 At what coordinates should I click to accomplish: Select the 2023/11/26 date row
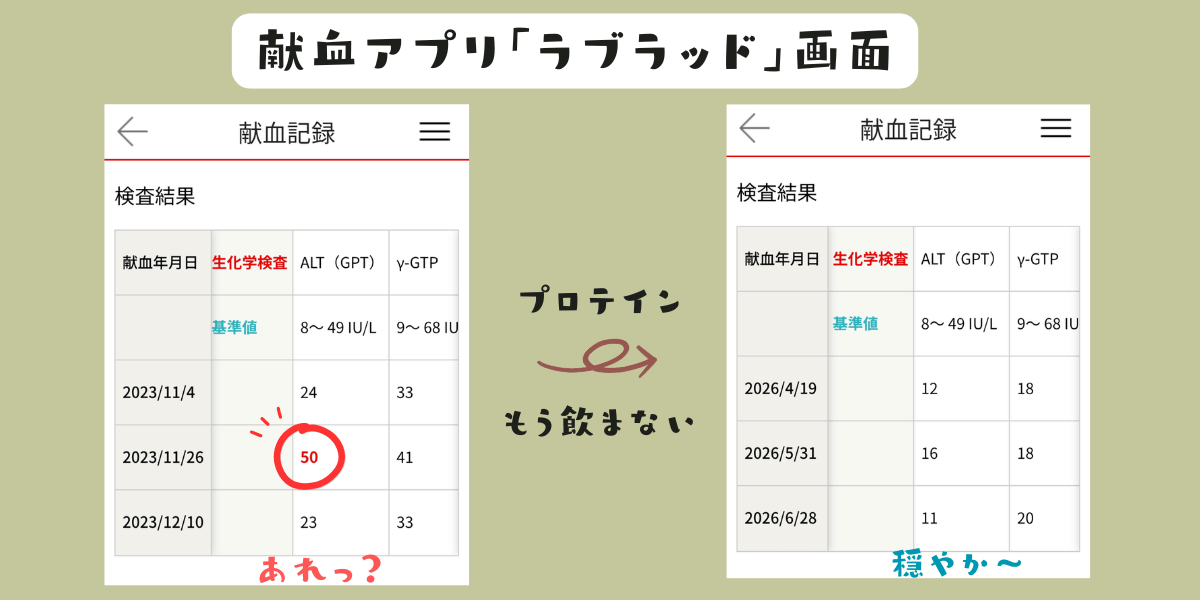tap(286, 457)
